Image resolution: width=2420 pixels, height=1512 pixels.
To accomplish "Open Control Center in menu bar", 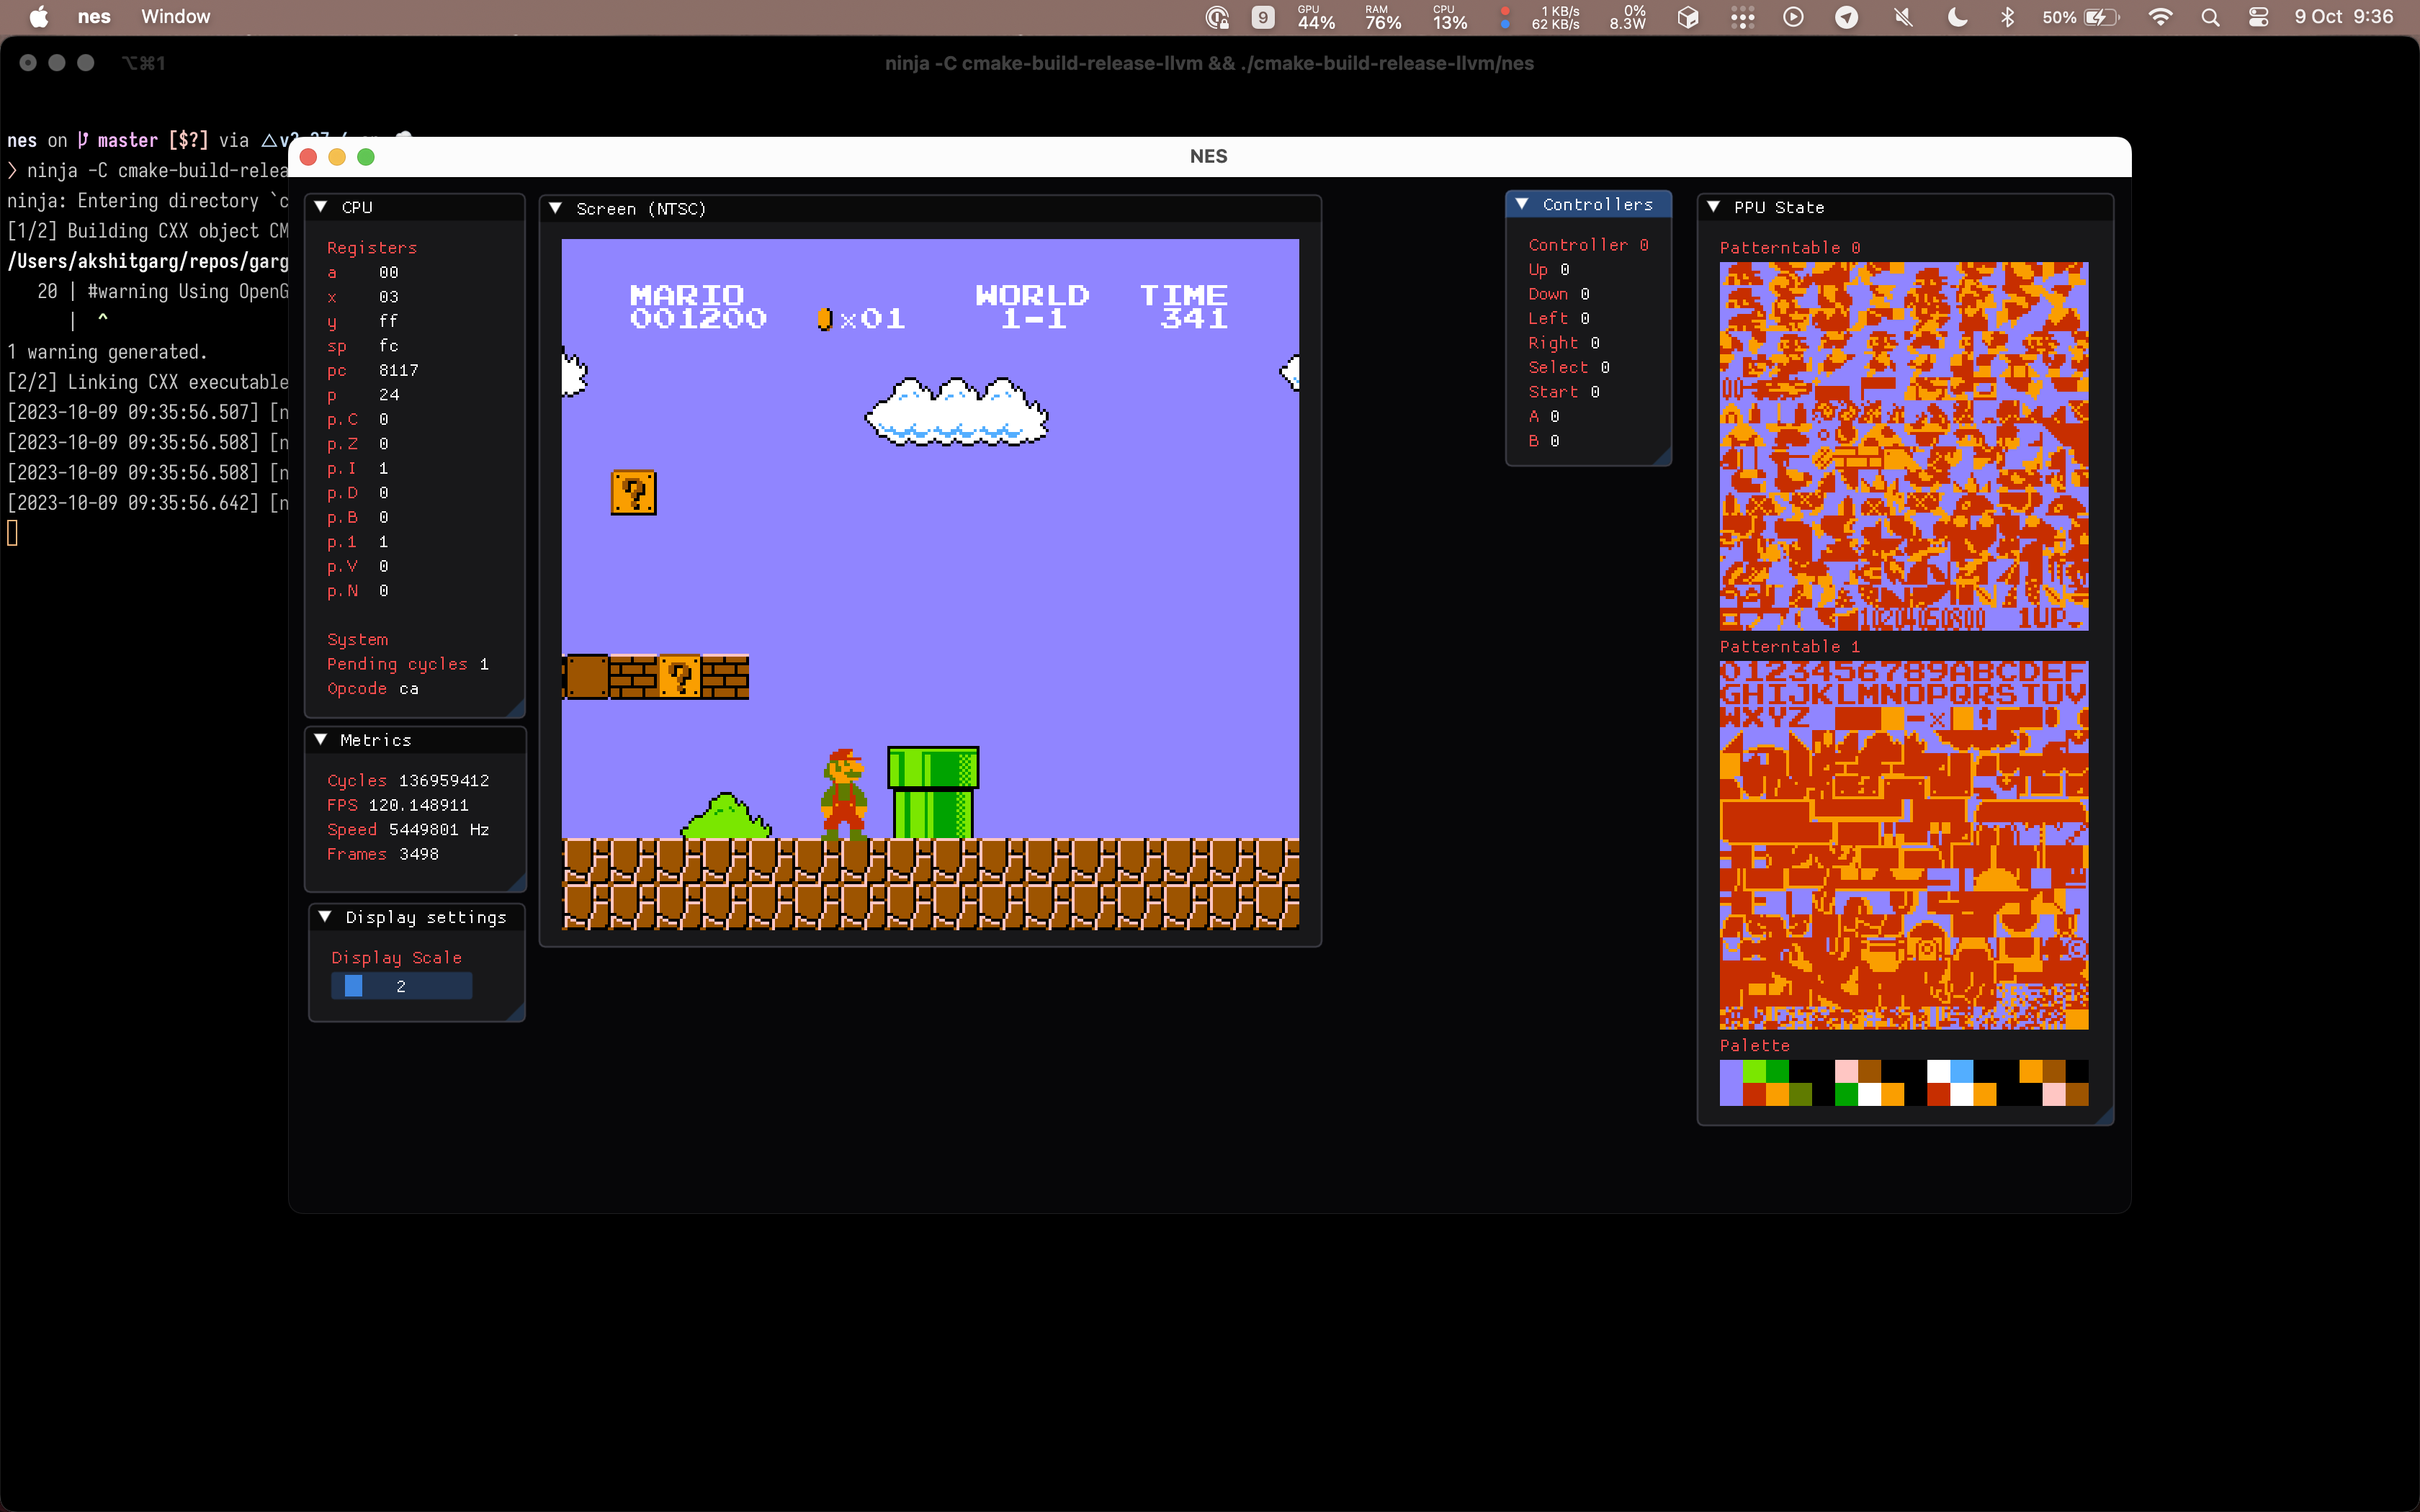I will [x=2258, y=17].
